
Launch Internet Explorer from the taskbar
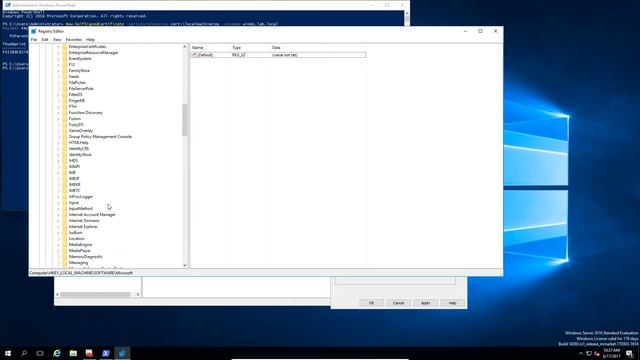57,353
